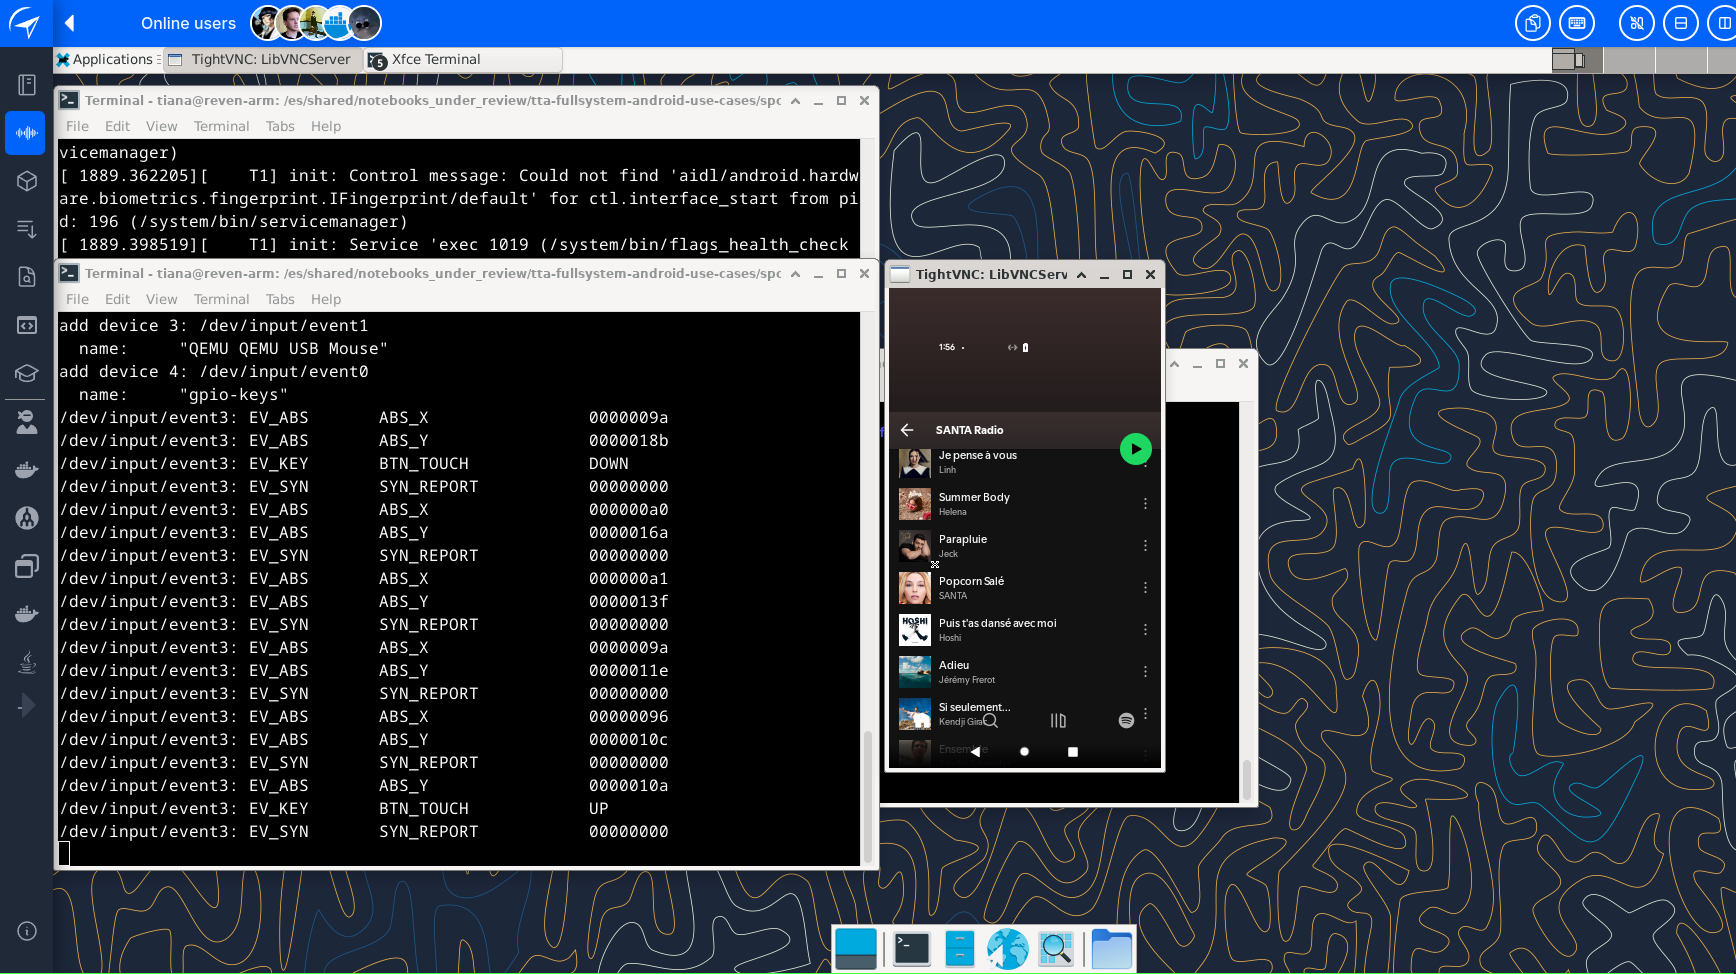The height and width of the screenshot is (974, 1736).
Task: Switch to horizontal split layout
Action: coord(1681,23)
